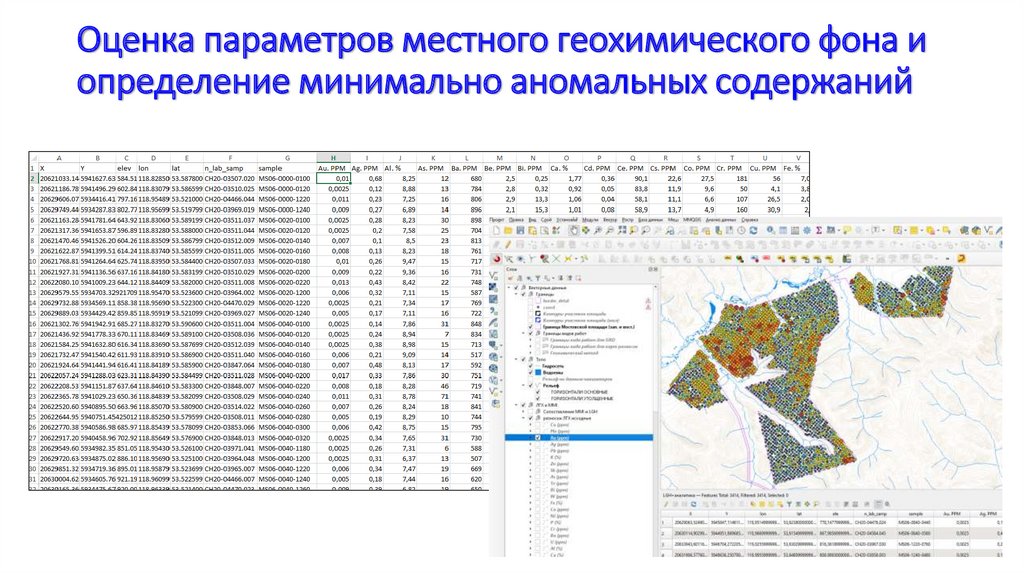1024x574 pixels.
Task: Click the clock Temporal Controller icon
Action: 741,231
